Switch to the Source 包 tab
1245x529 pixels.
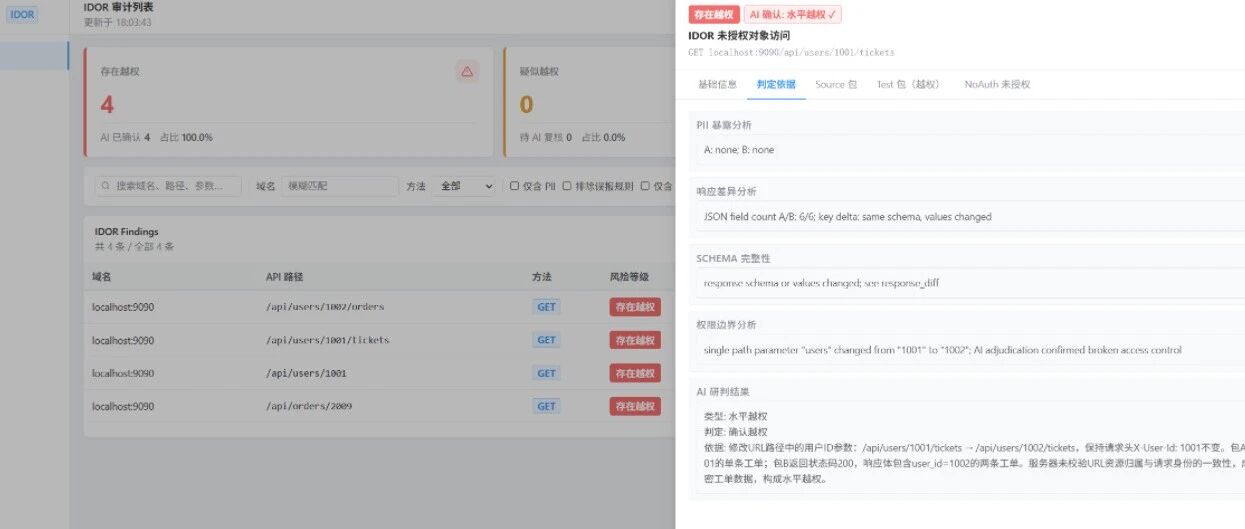(x=836, y=85)
